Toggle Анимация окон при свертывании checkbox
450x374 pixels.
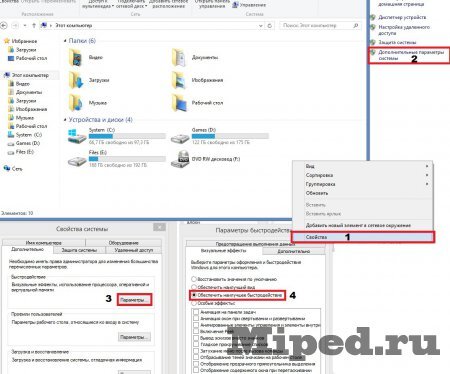point(196,319)
